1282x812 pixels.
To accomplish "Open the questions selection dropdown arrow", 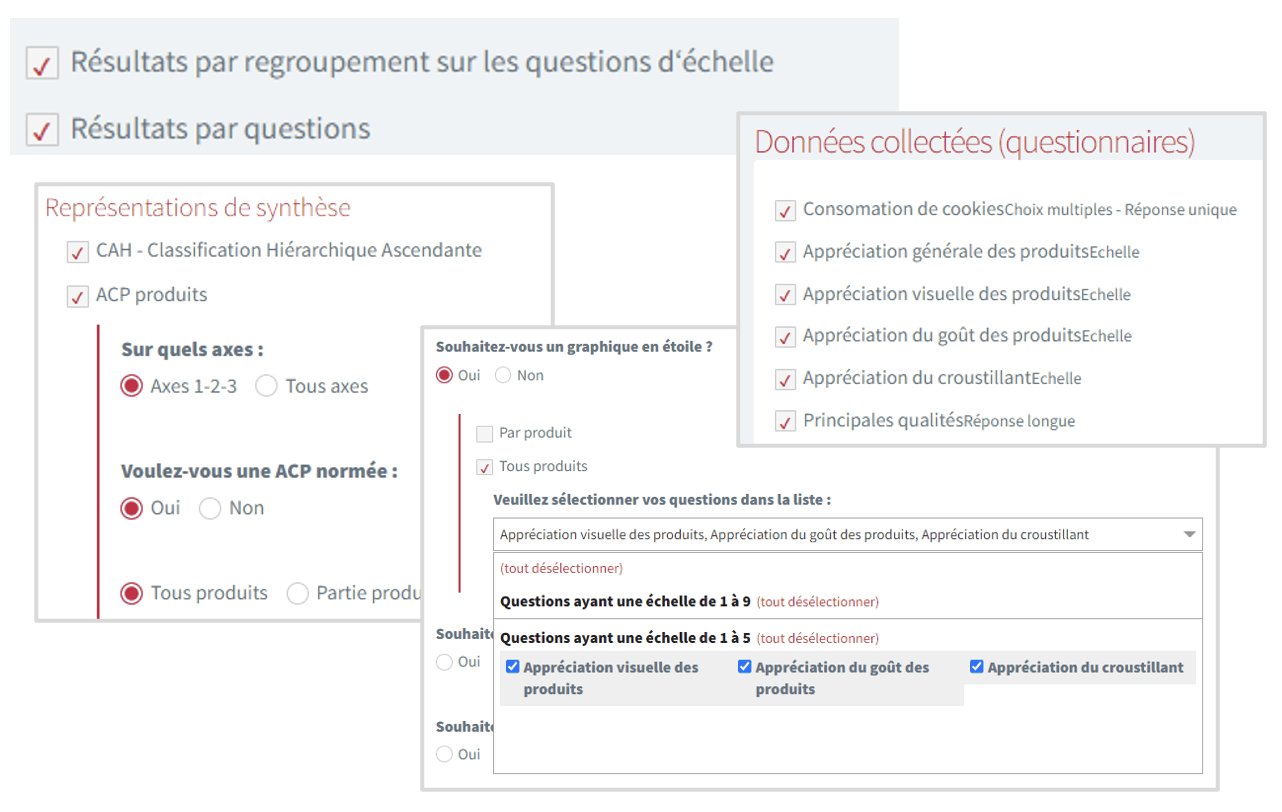I will click(x=1189, y=535).
